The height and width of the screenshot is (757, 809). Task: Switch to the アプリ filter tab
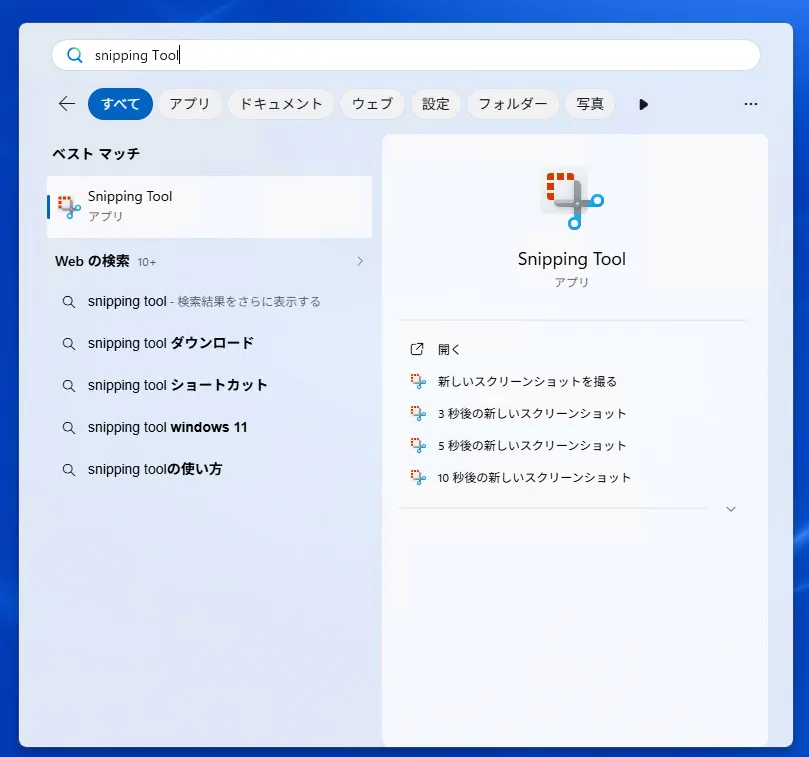click(190, 104)
